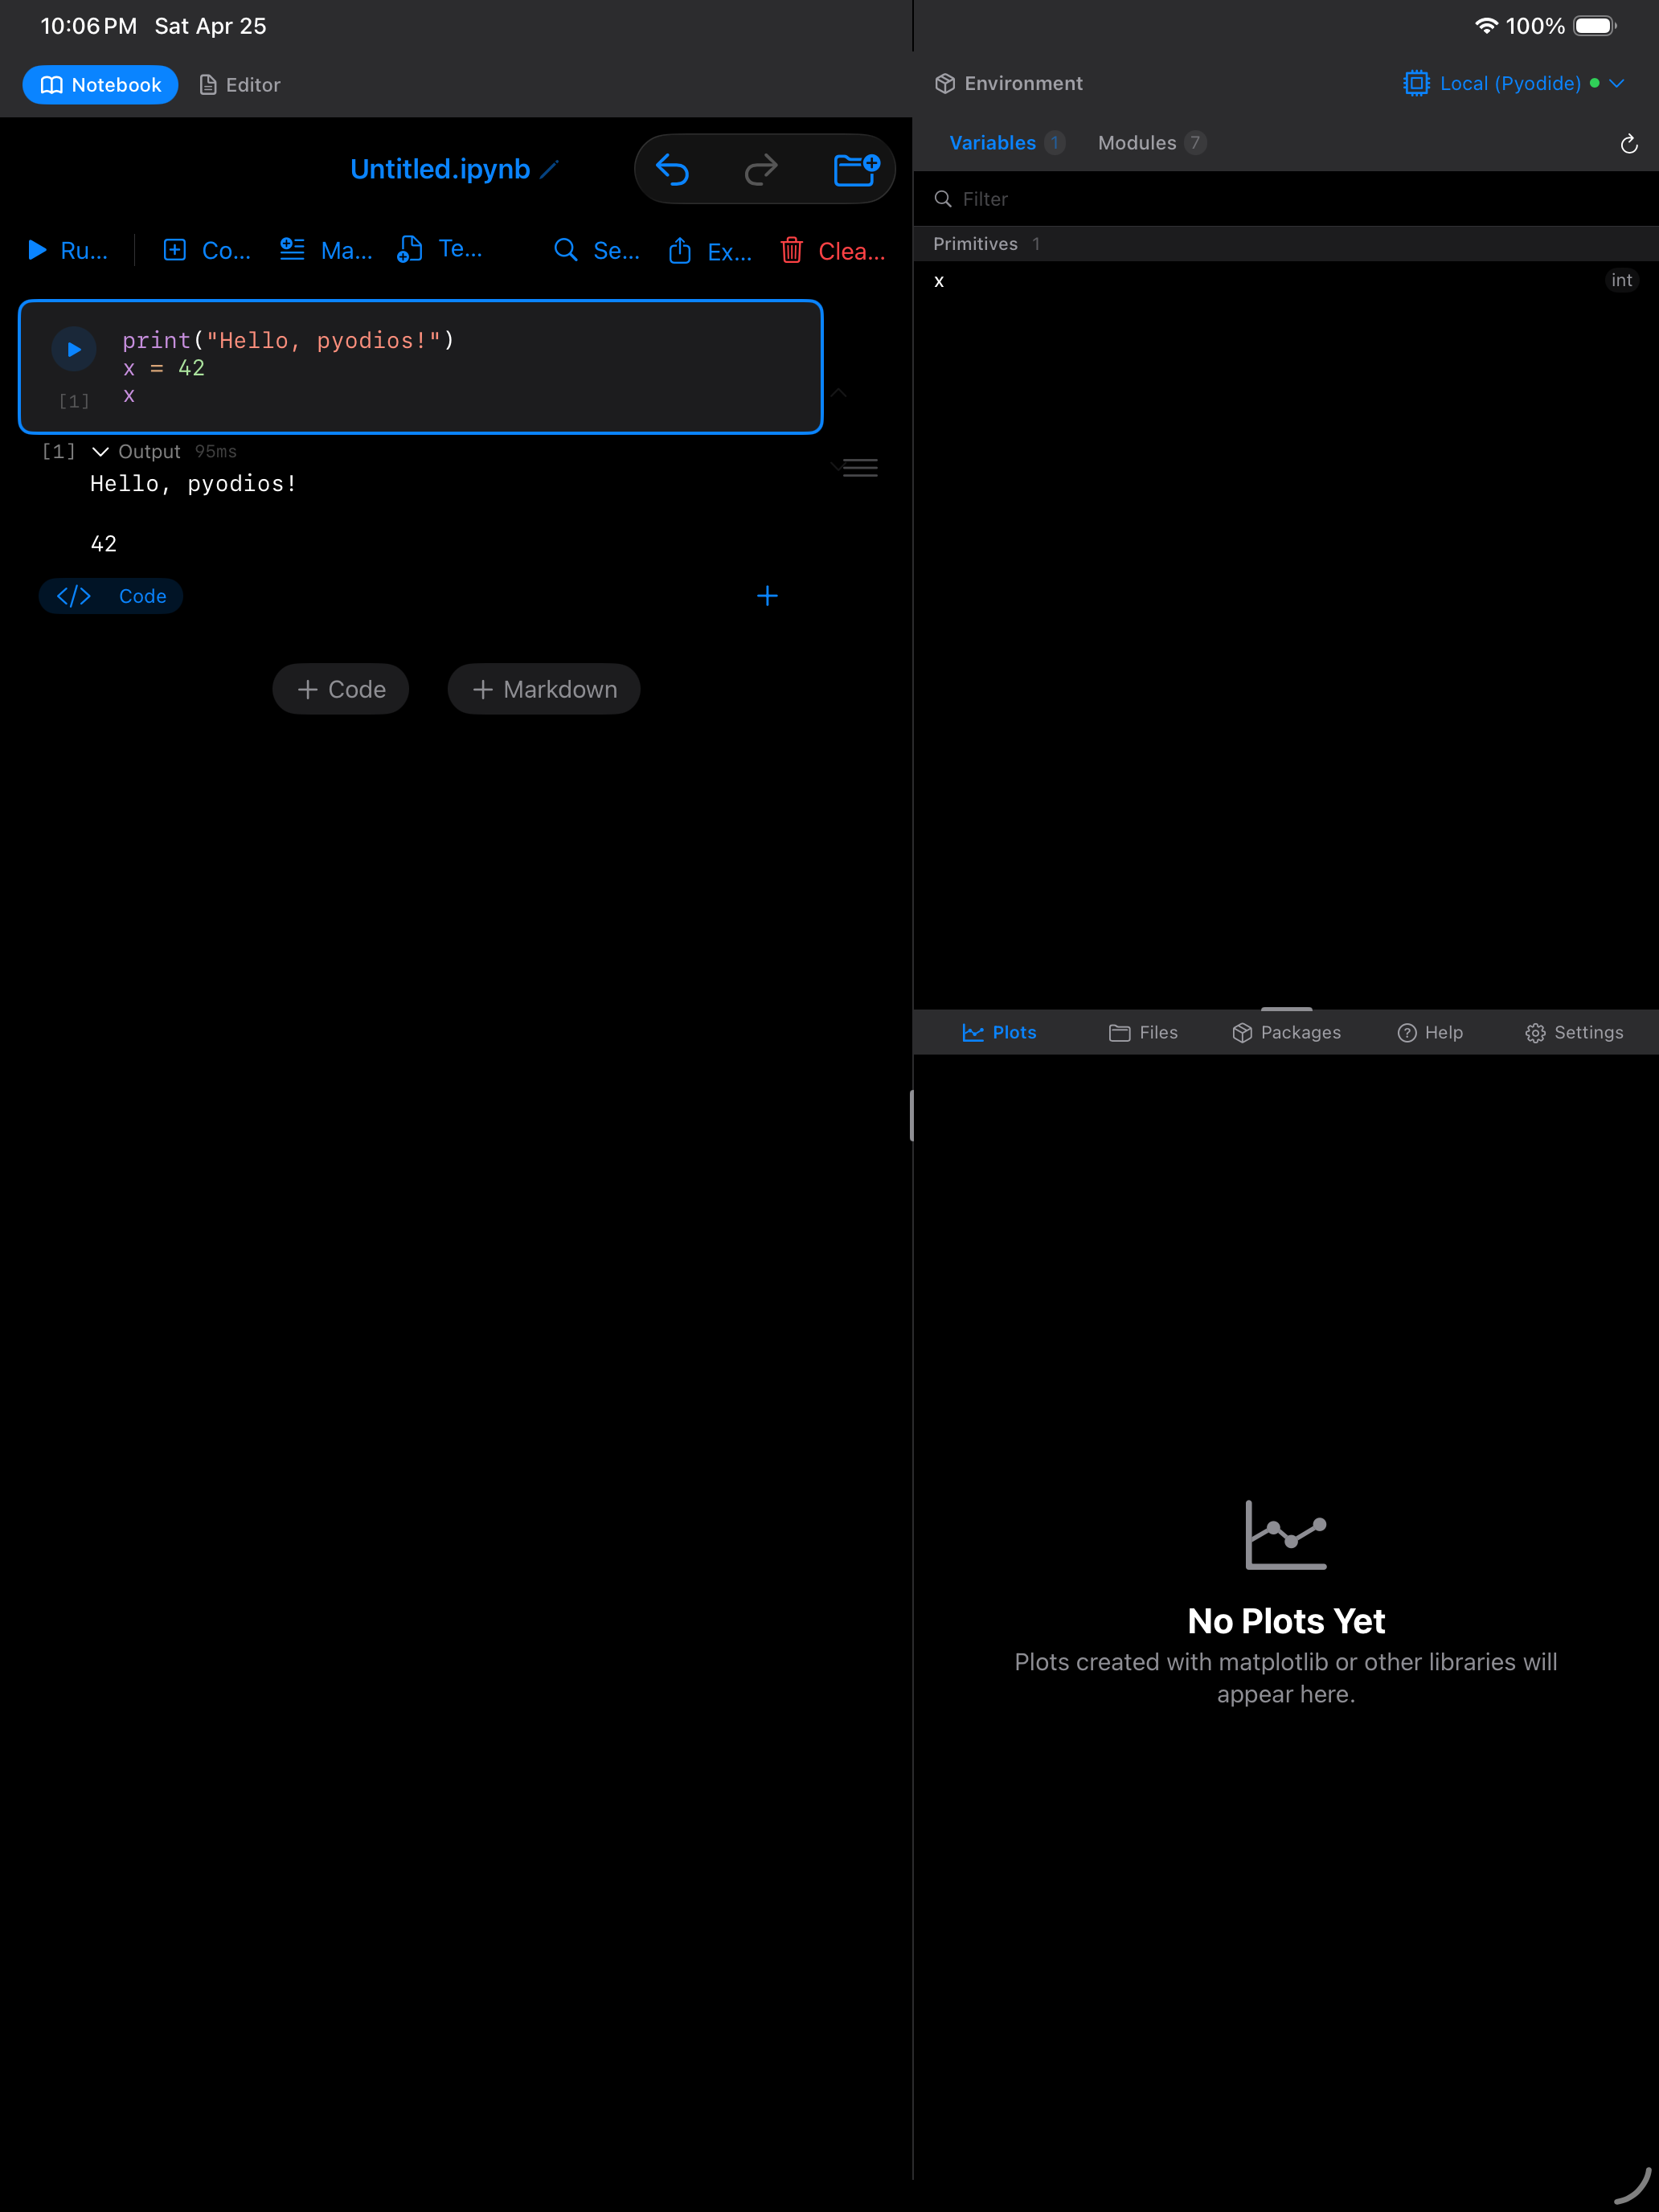Open the Settings tab
Viewport: 1659px width, 2212px height.
point(1574,1033)
